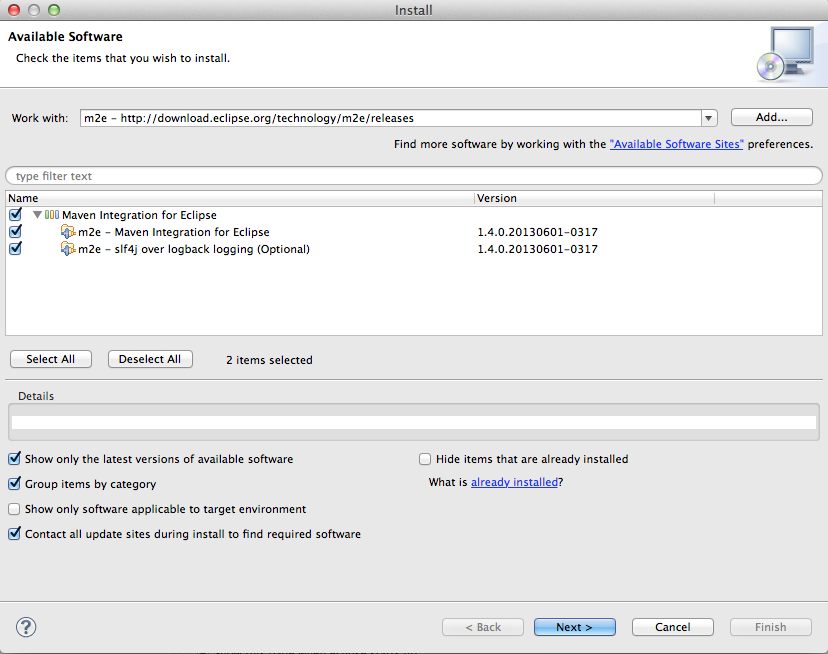
Task: Click the slf4j over logback feature icon
Action: pyautogui.click(x=68, y=249)
